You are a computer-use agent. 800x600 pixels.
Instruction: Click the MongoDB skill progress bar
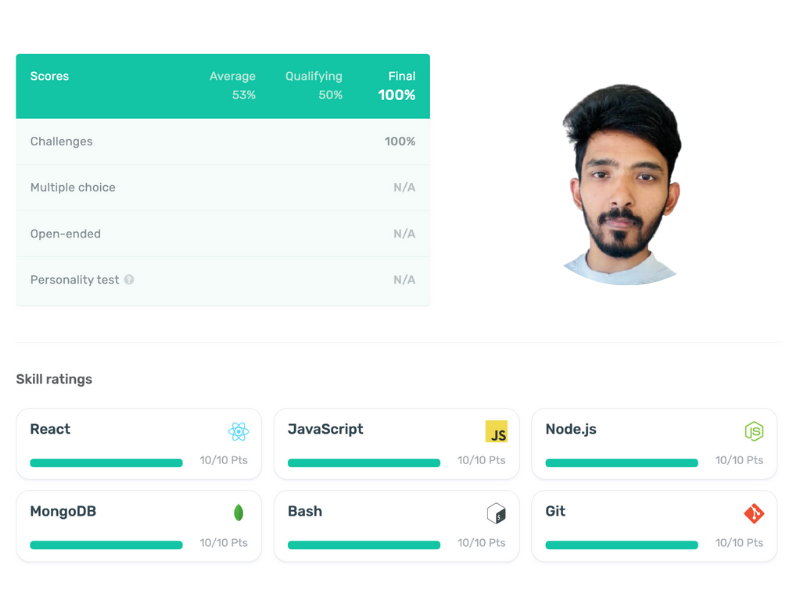click(106, 545)
